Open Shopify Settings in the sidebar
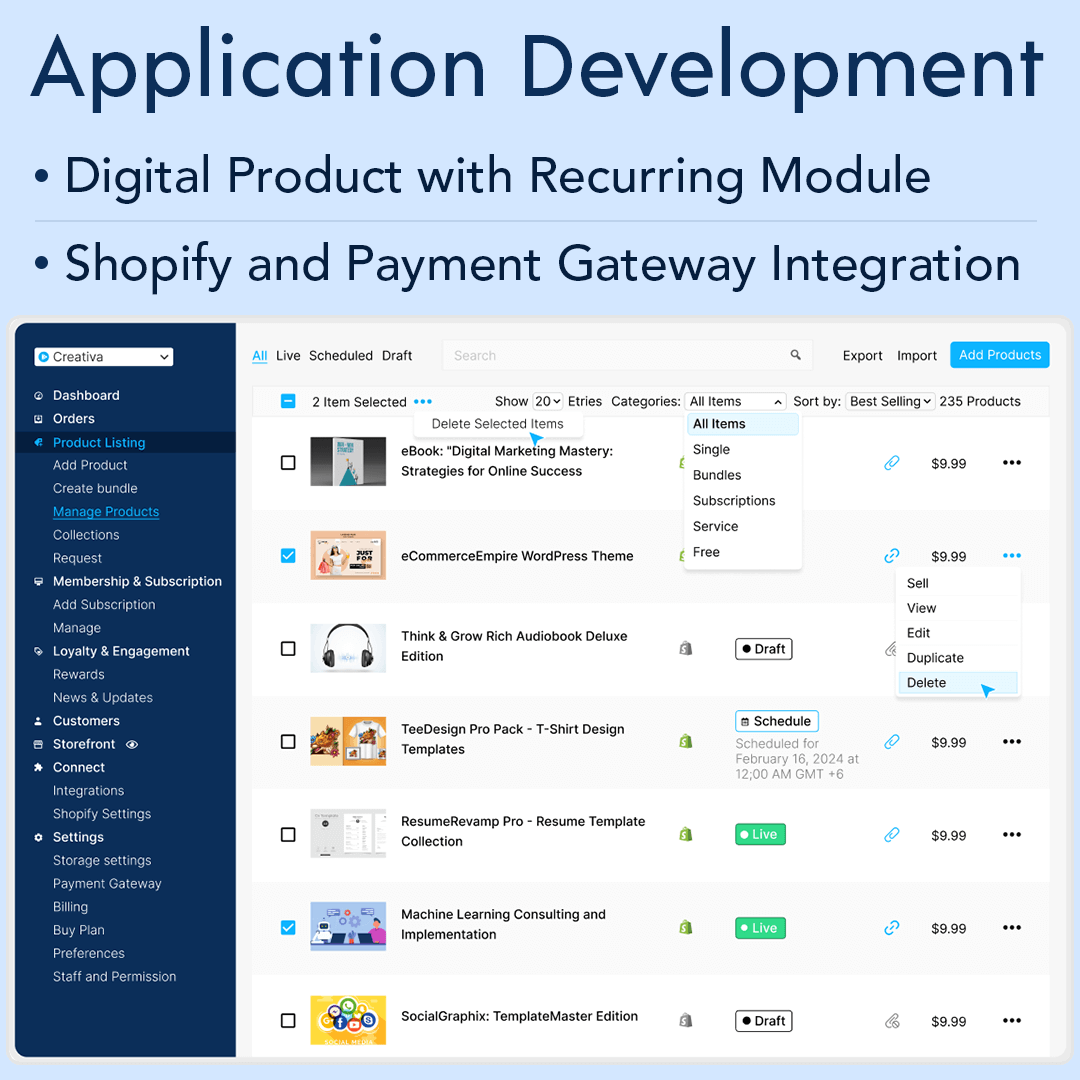Viewport: 1080px width, 1080px height. coord(102,814)
